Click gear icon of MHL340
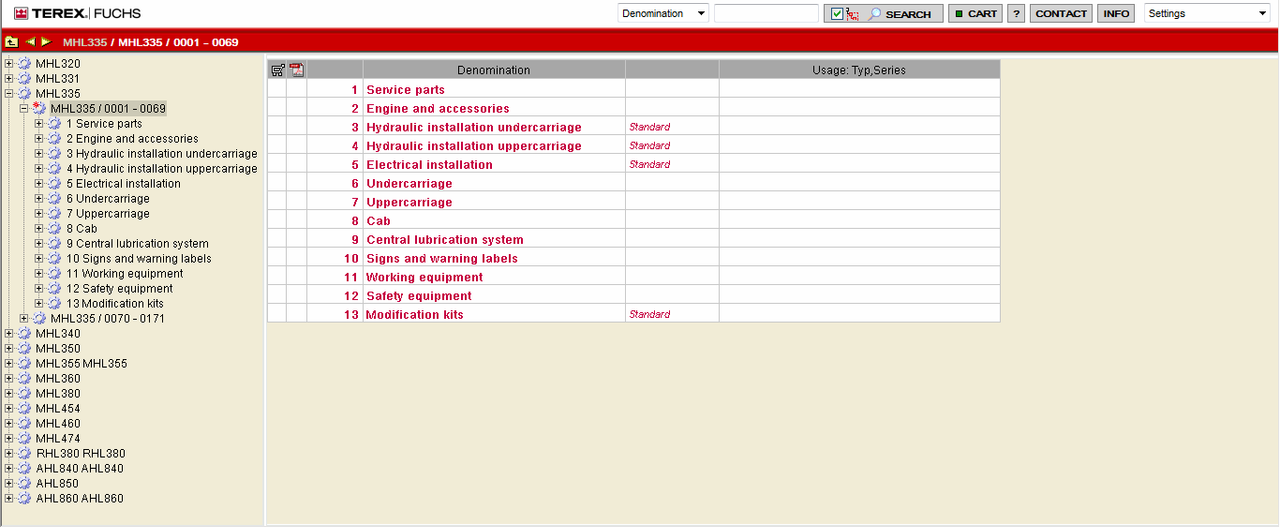Screen dimensions: 1280x527 click(24, 334)
